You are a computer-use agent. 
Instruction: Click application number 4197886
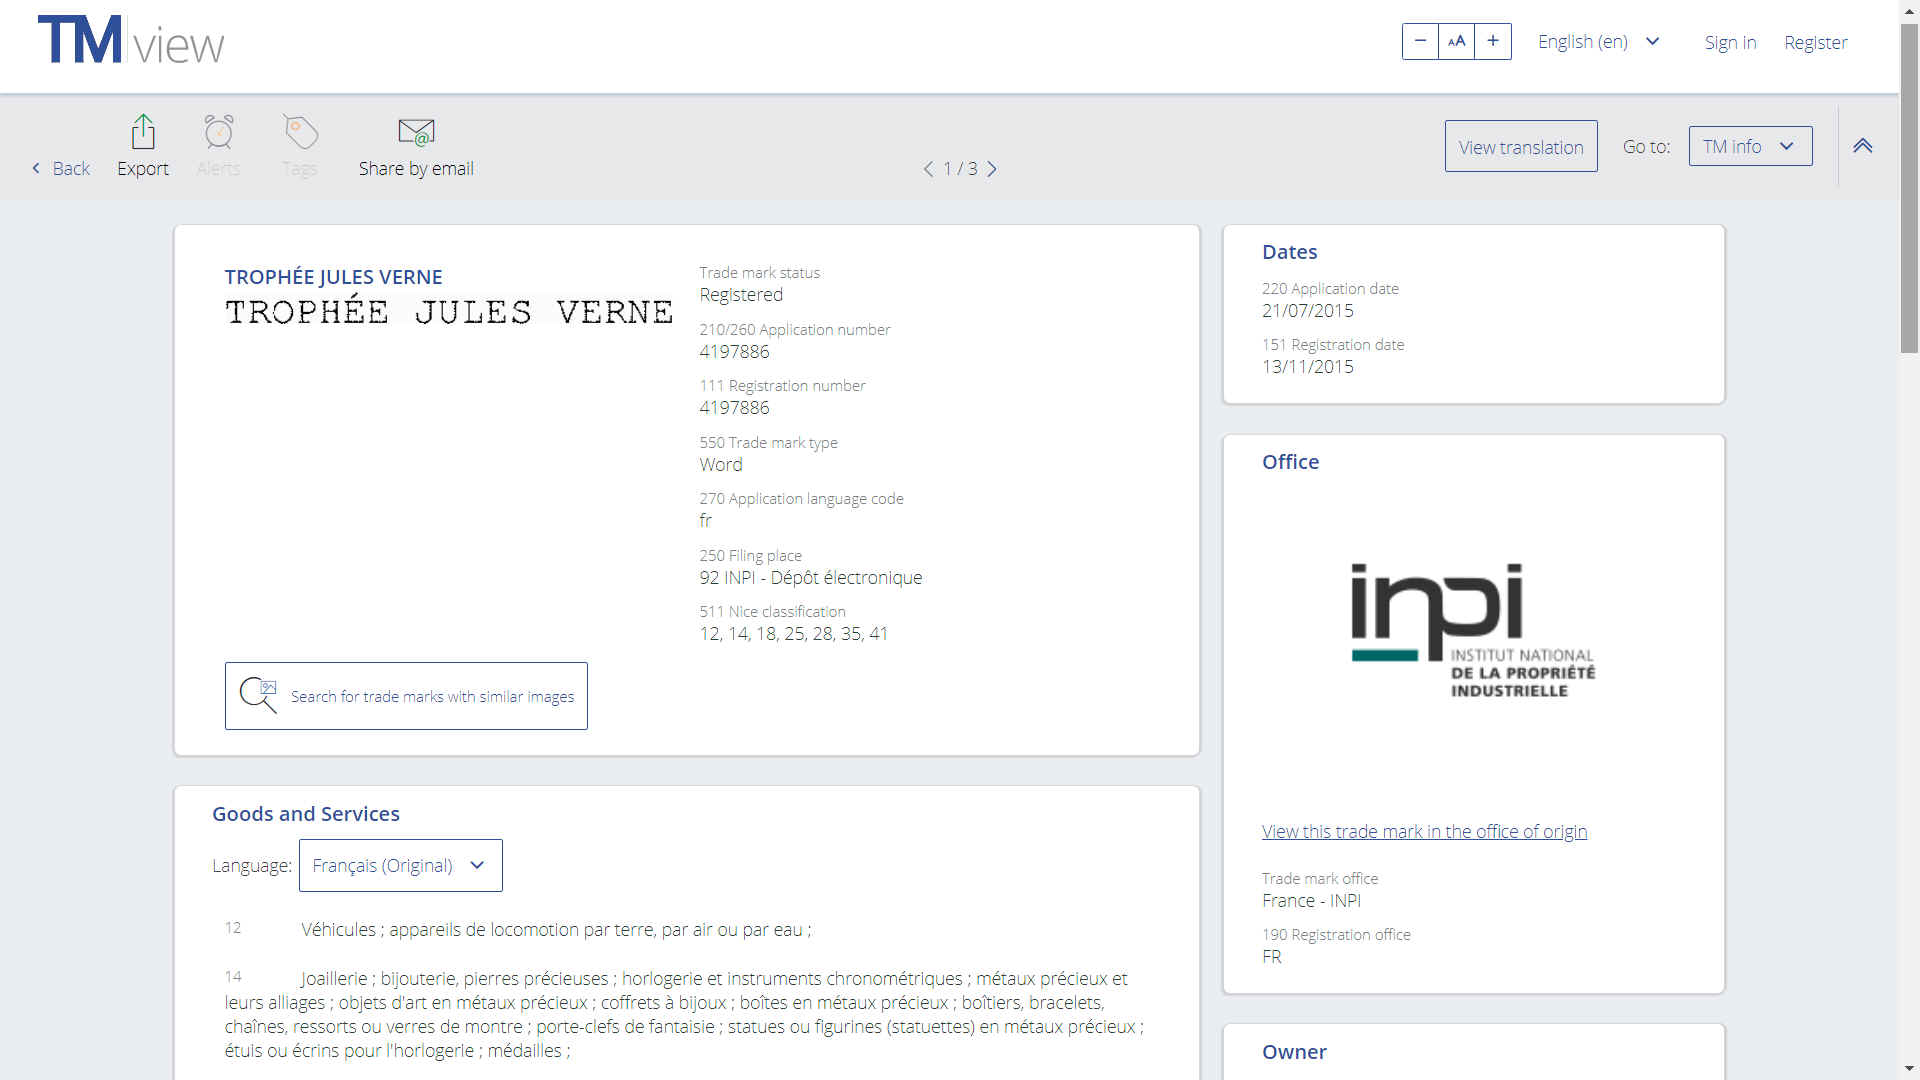click(734, 352)
